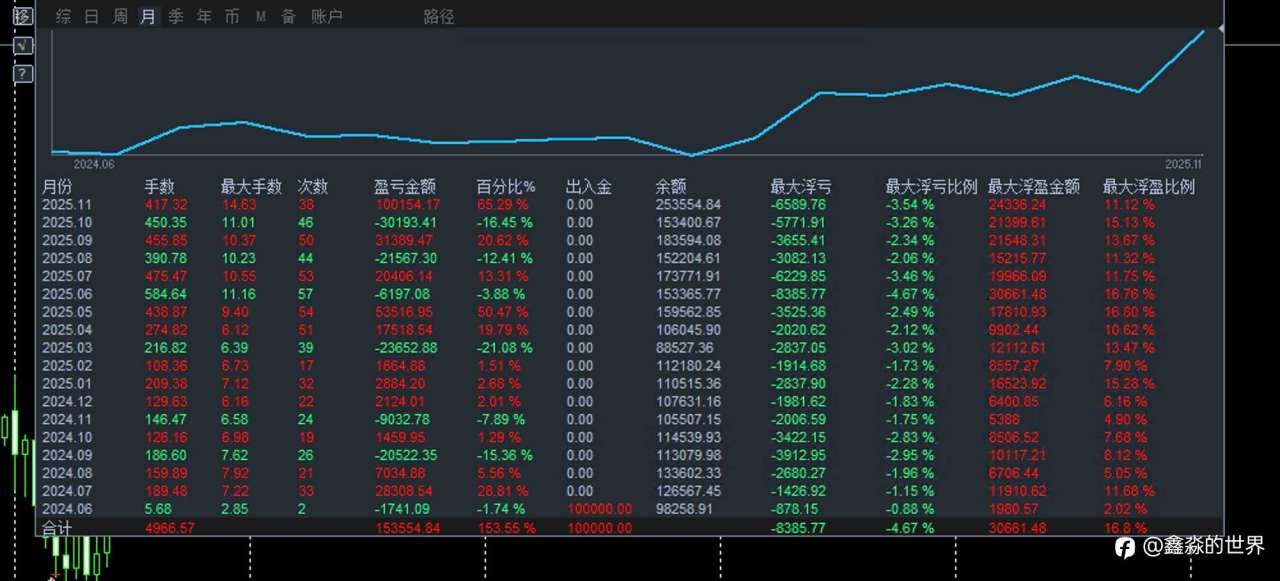Switch to the 日 daily tab

91,16
